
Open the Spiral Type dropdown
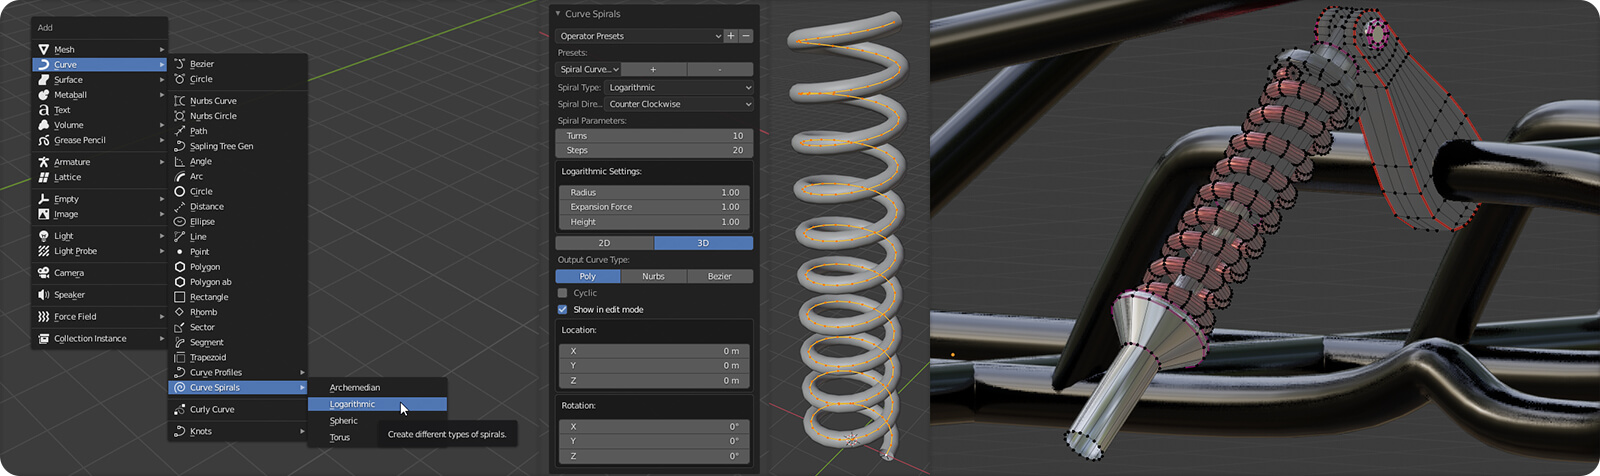pos(679,88)
